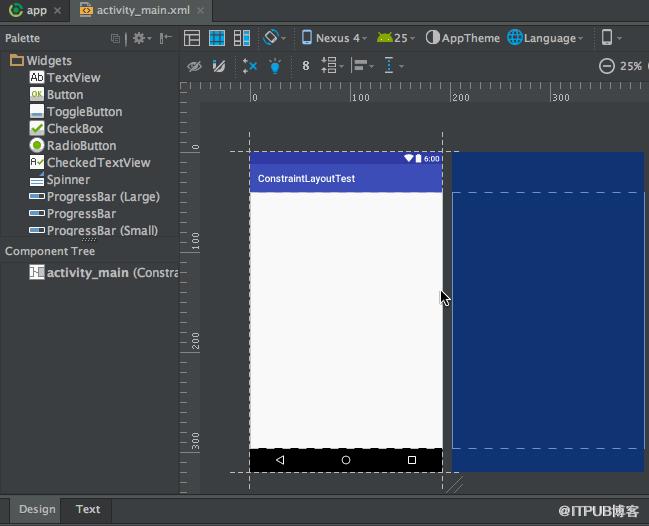
Task: Click the palette settings gear icon
Action: click(142, 38)
